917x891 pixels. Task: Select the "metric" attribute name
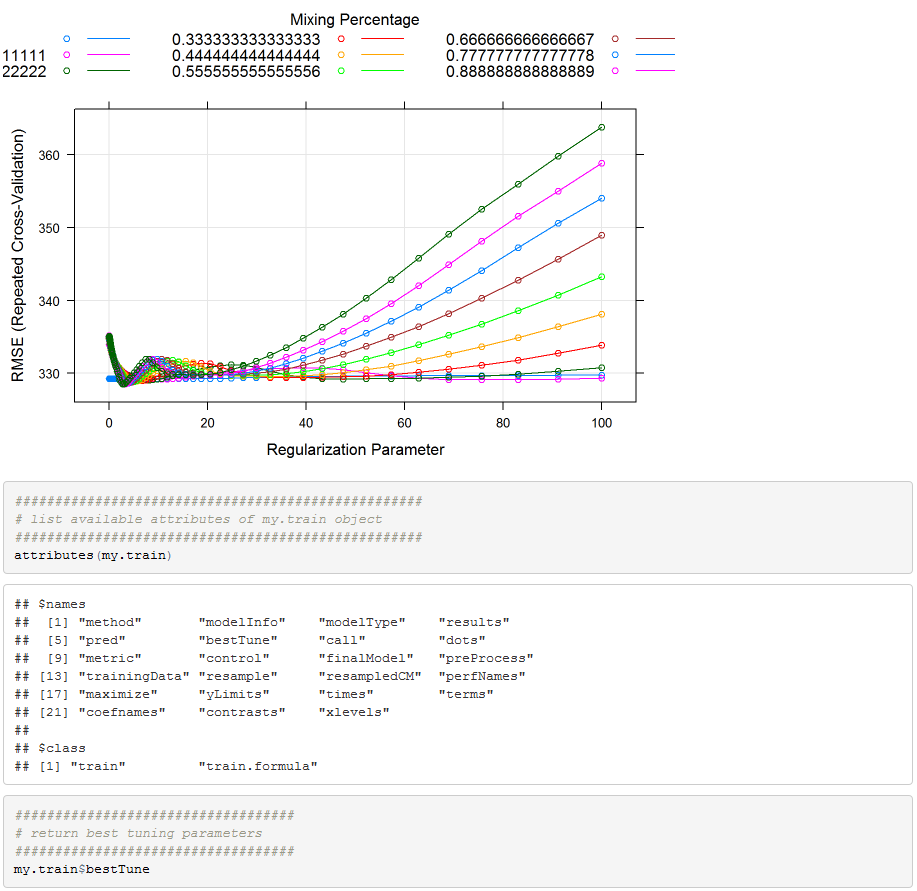(x=110, y=658)
